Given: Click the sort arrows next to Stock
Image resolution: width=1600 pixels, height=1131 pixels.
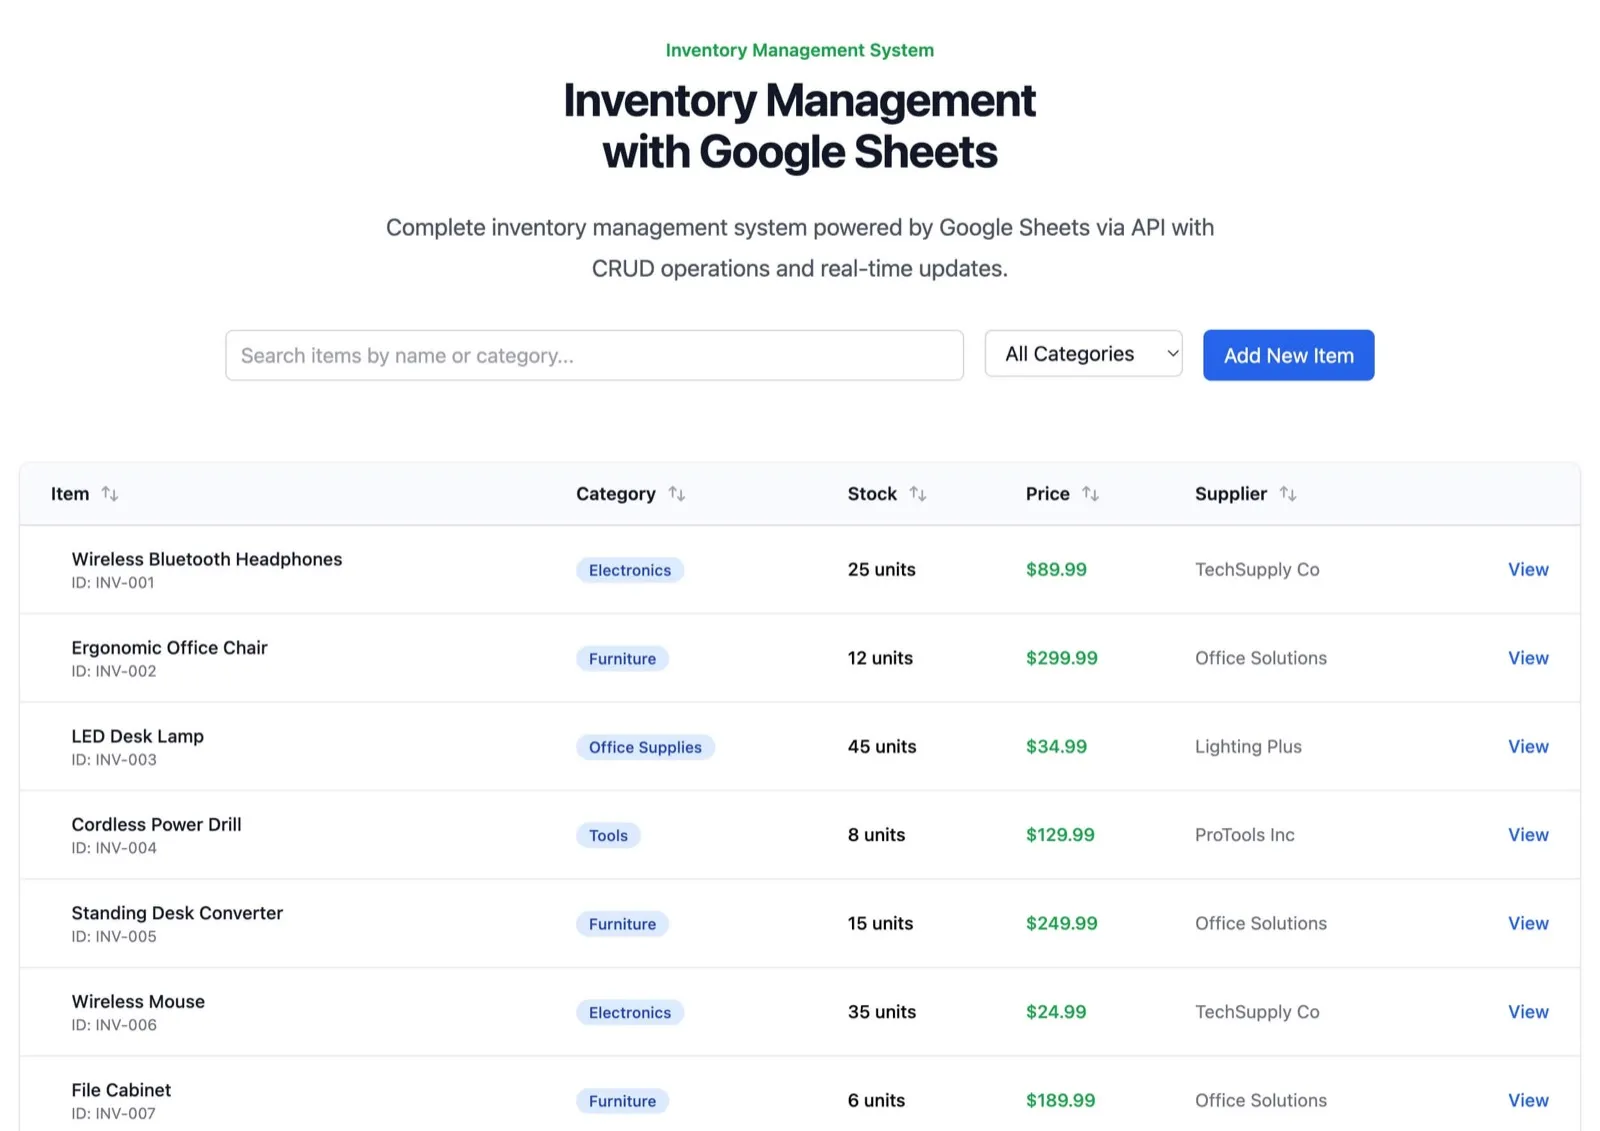Looking at the screenshot, I should tap(918, 493).
